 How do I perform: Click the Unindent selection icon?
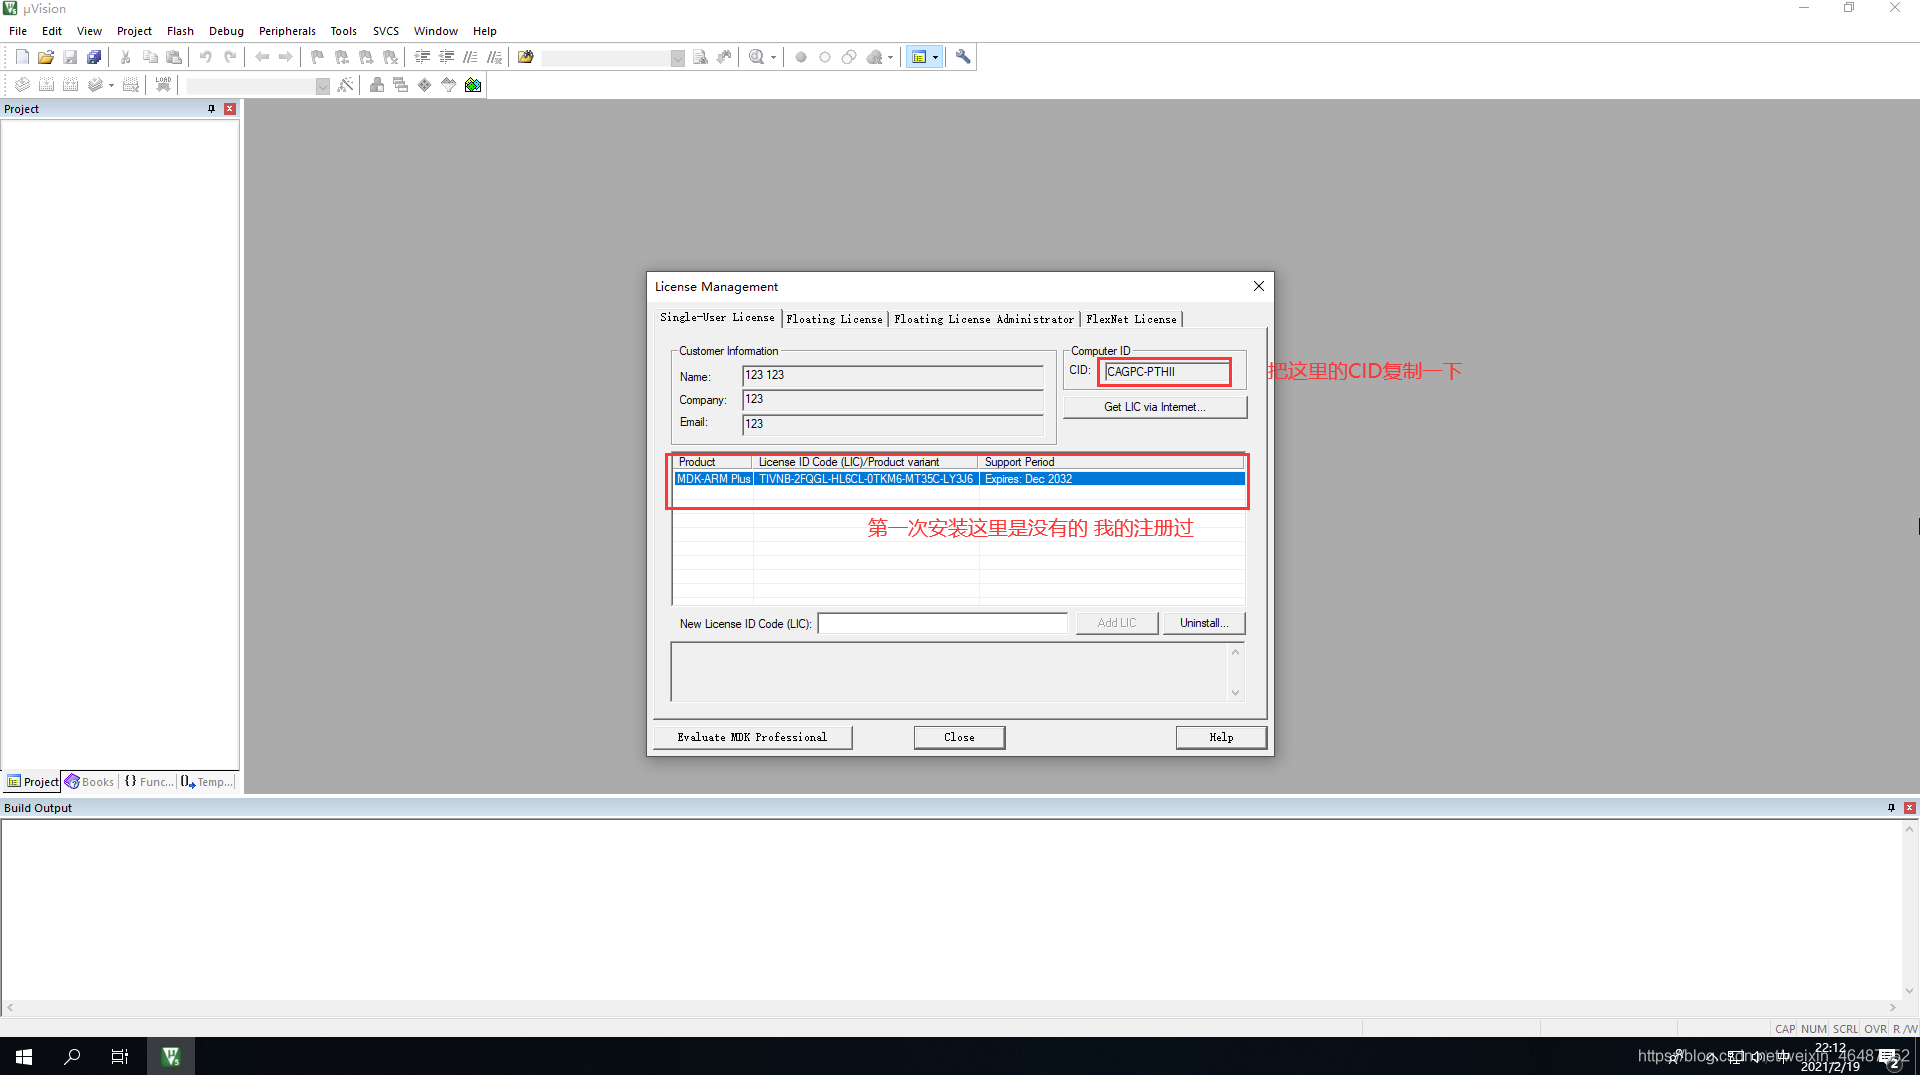[x=446, y=57]
